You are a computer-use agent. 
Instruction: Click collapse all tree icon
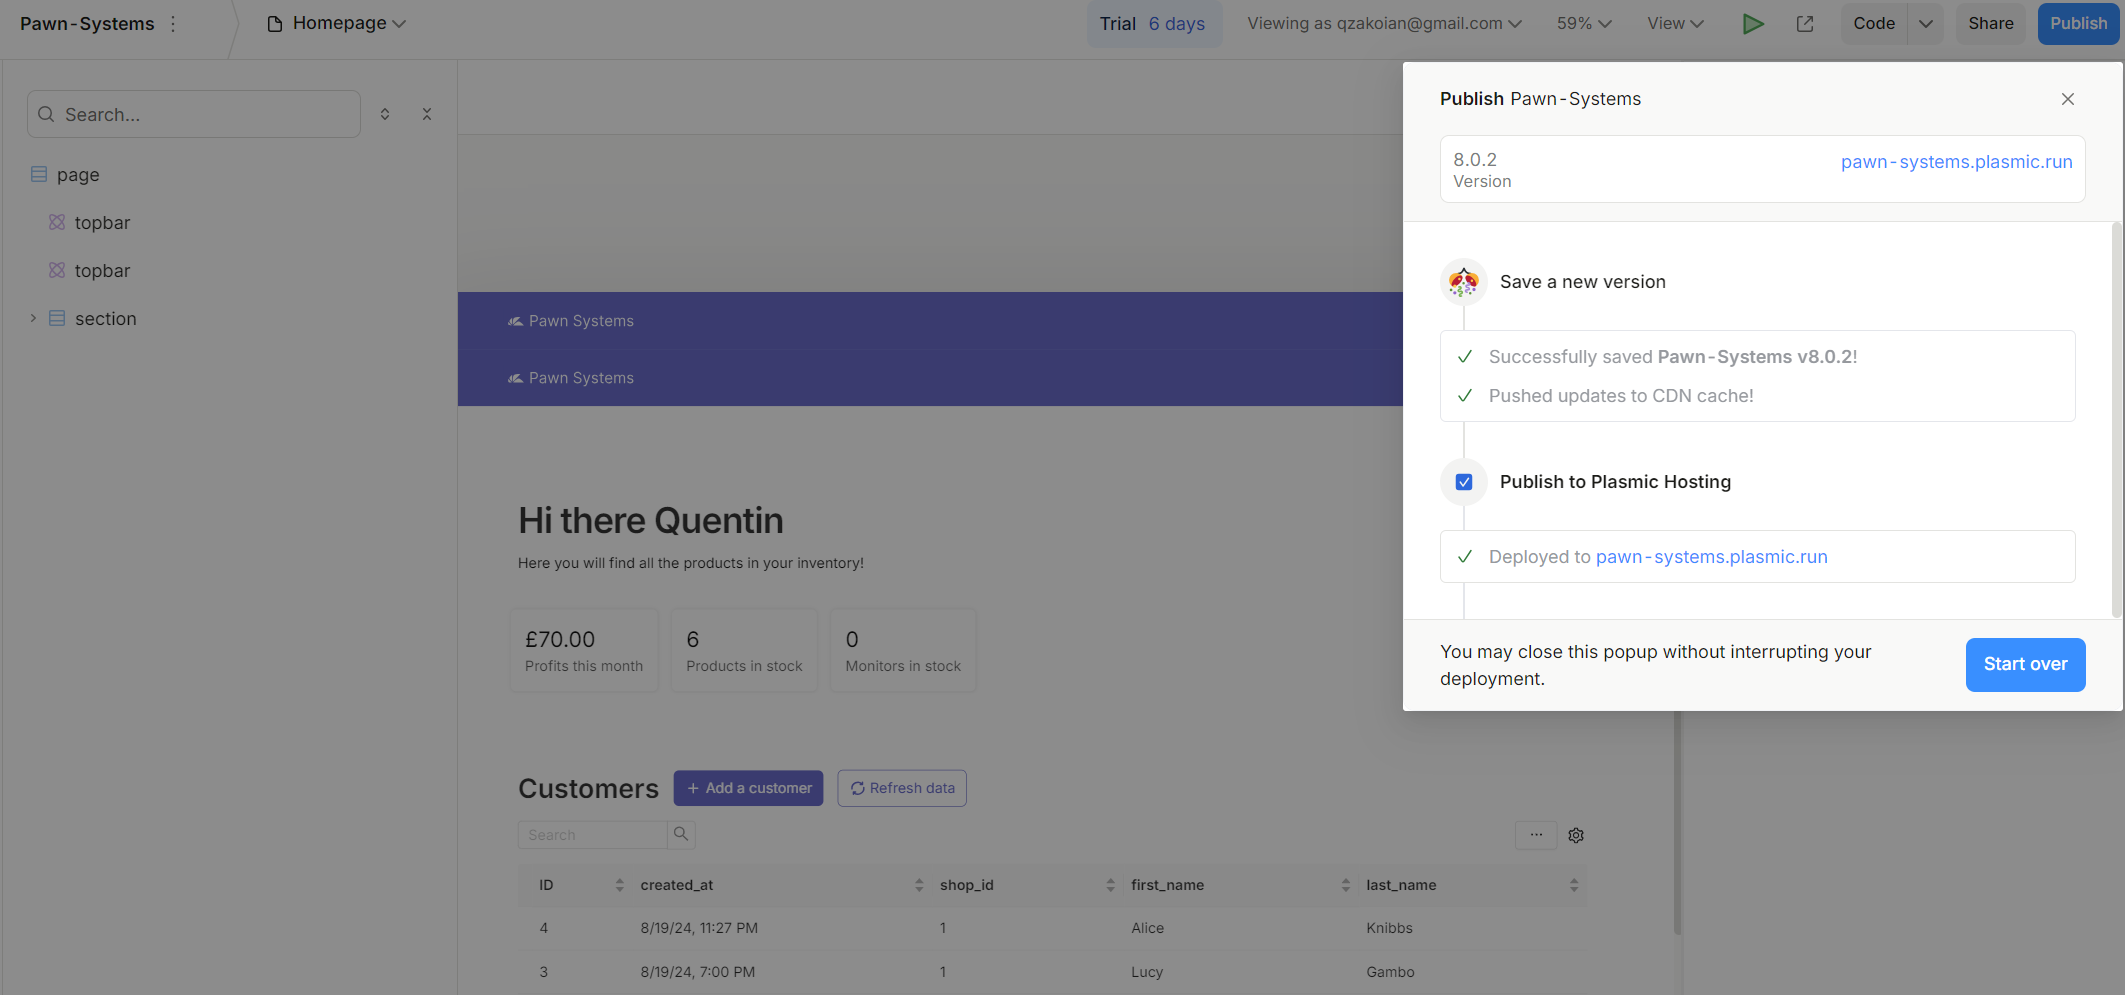pos(427,114)
